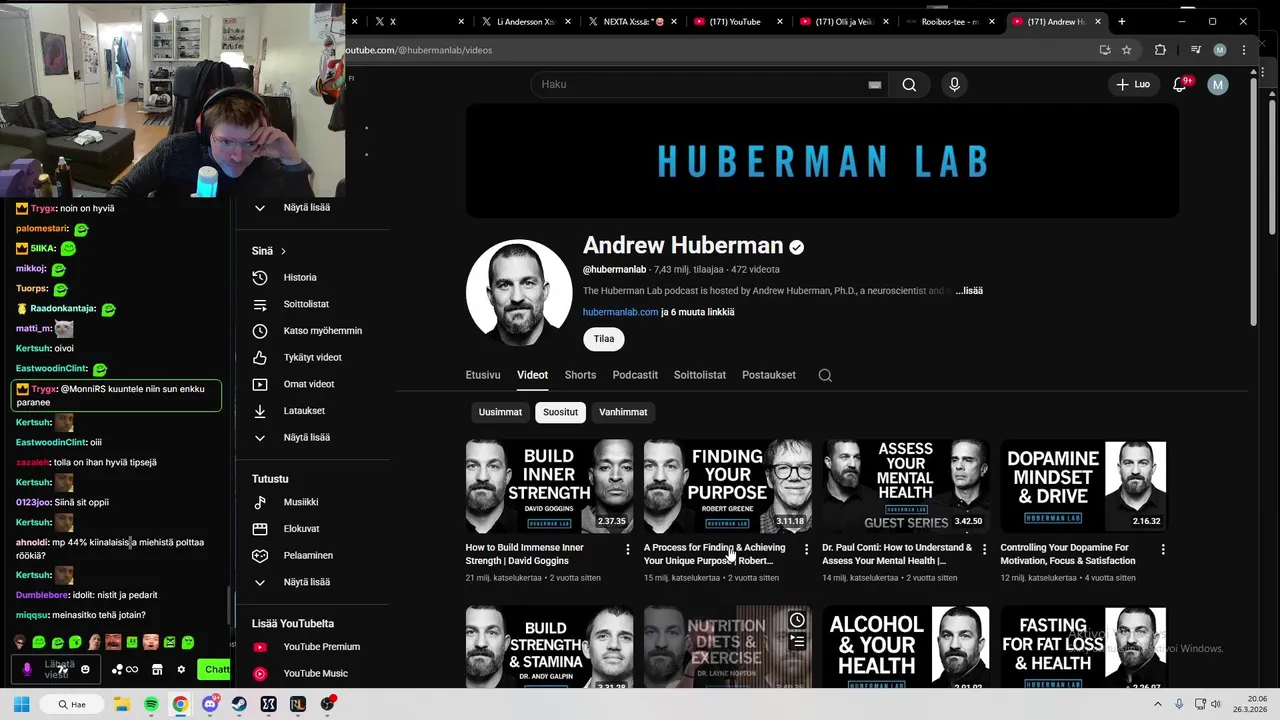Click the YouTube search magnifier button
Screen dimensions: 1280x720
[x=909, y=85]
